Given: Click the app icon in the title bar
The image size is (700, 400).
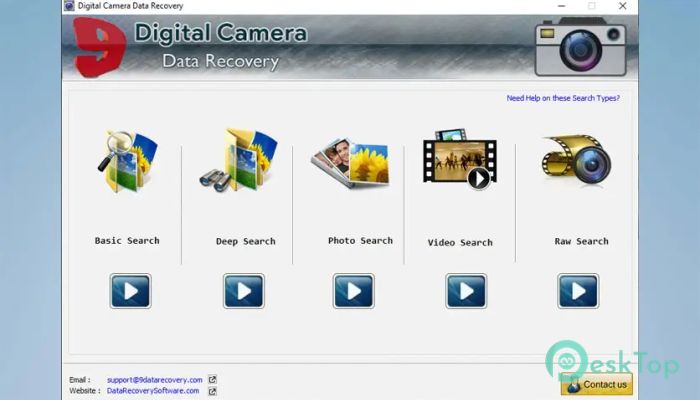Looking at the screenshot, I should pyautogui.click(x=69, y=6).
